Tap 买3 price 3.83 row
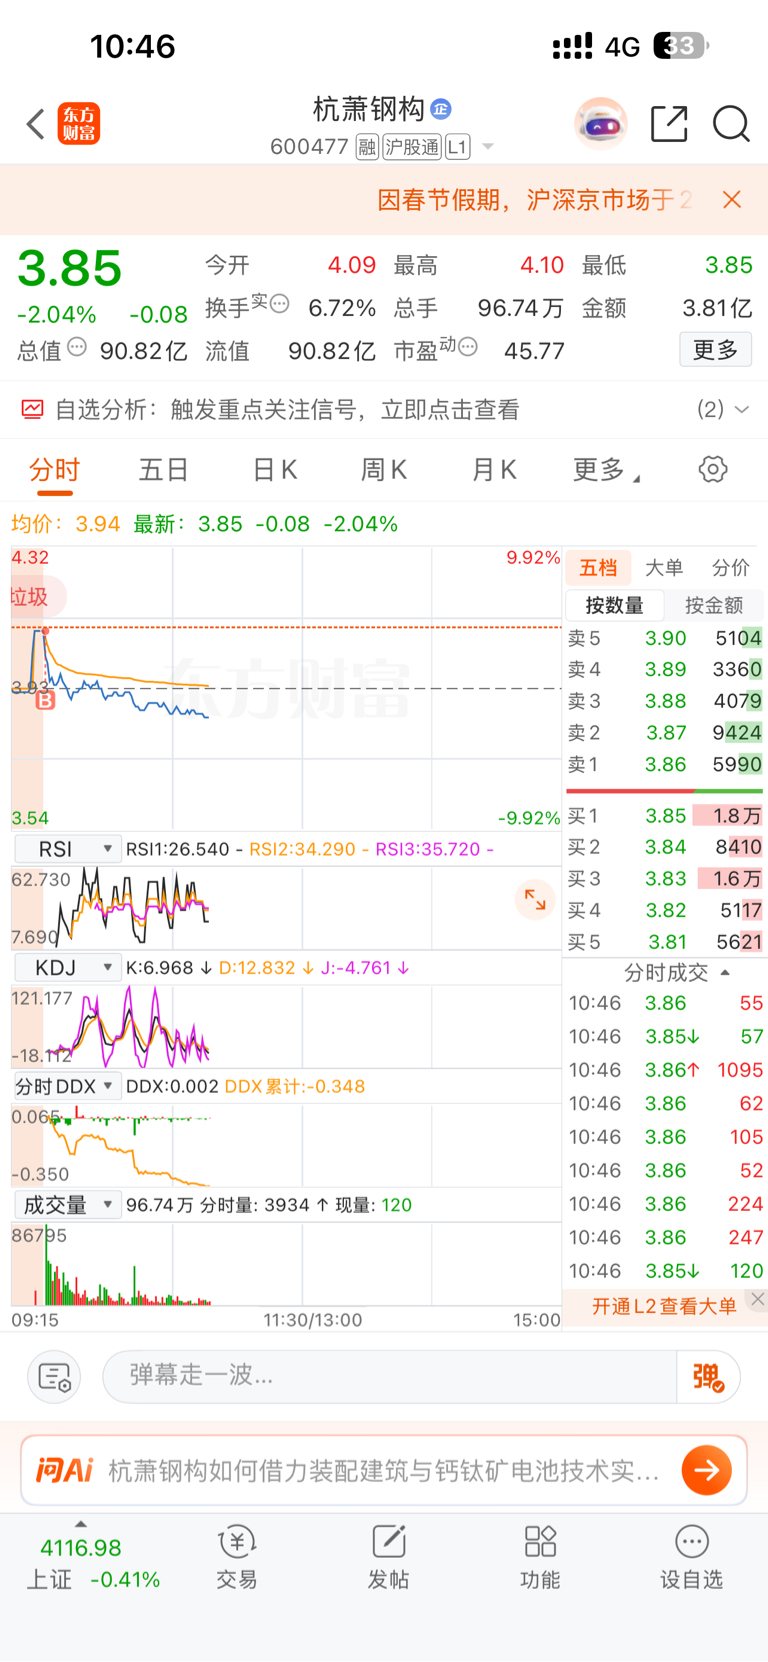Screen dimensions: 768x1662 (664, 878)
